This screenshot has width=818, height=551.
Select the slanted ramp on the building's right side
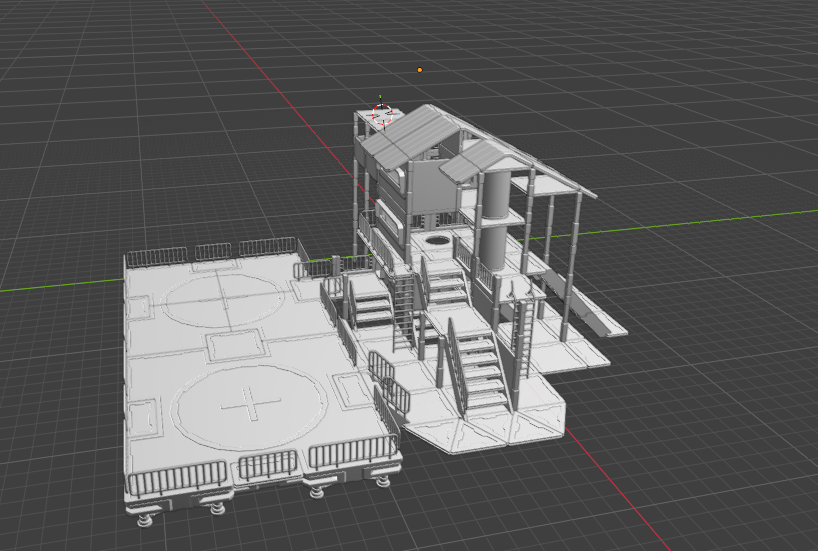point(582,303)
